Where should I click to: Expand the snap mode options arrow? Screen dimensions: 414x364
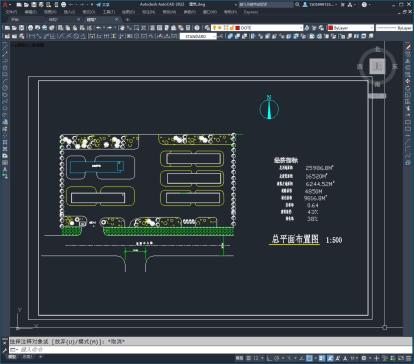tap(262, 358)
